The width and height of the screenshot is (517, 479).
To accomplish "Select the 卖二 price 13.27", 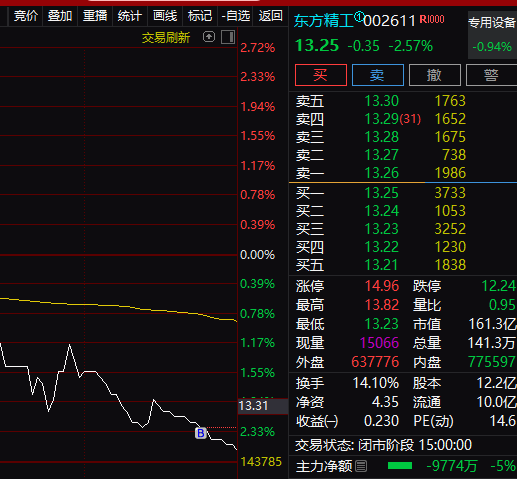I will tap(382, 155).
